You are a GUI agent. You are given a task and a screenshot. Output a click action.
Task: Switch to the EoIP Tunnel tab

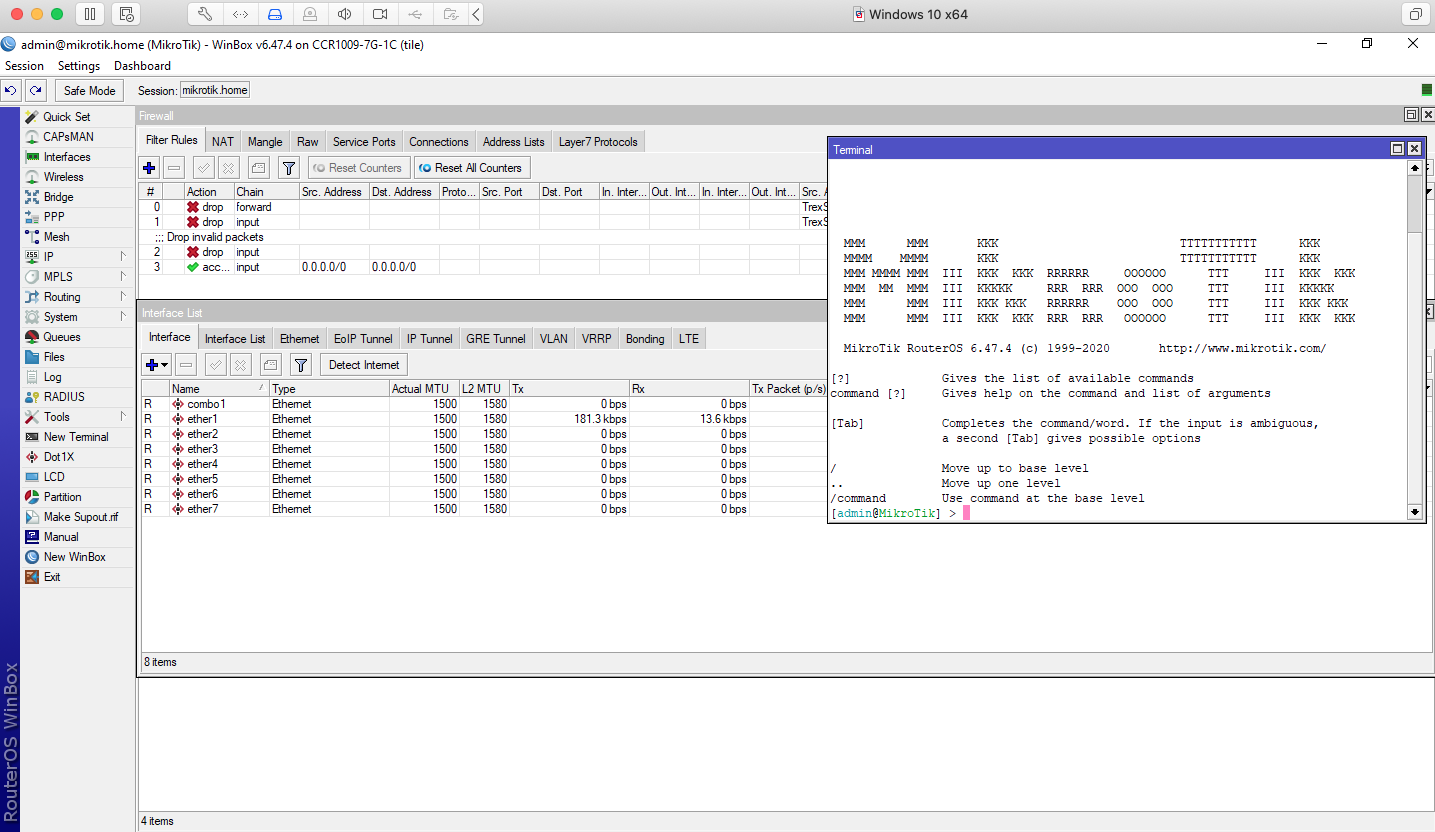pyautogui.click(x=364, y=339)
